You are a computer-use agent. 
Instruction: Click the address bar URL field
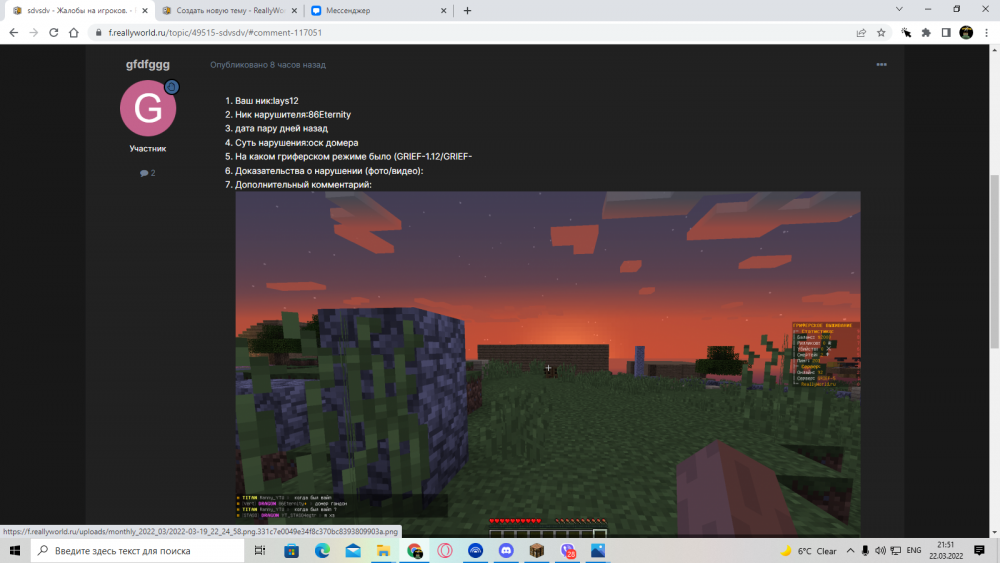pos(472,33)
